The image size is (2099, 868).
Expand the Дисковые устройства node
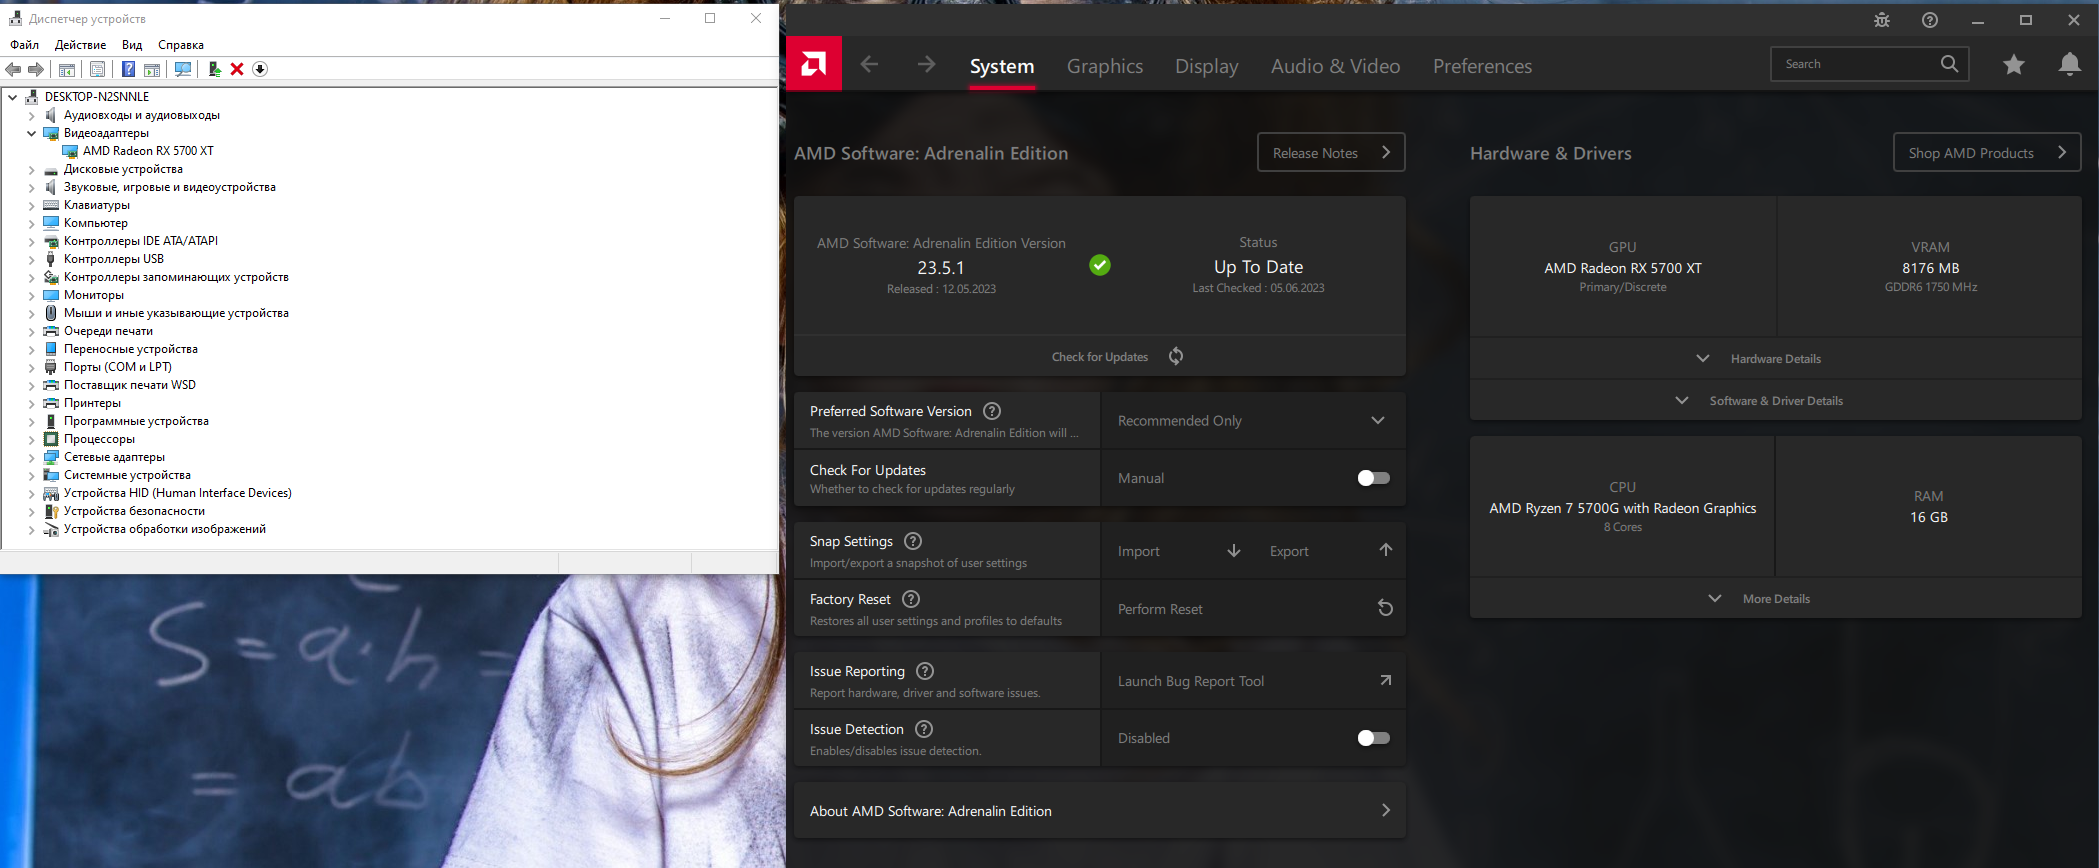[x=31, y=169]
